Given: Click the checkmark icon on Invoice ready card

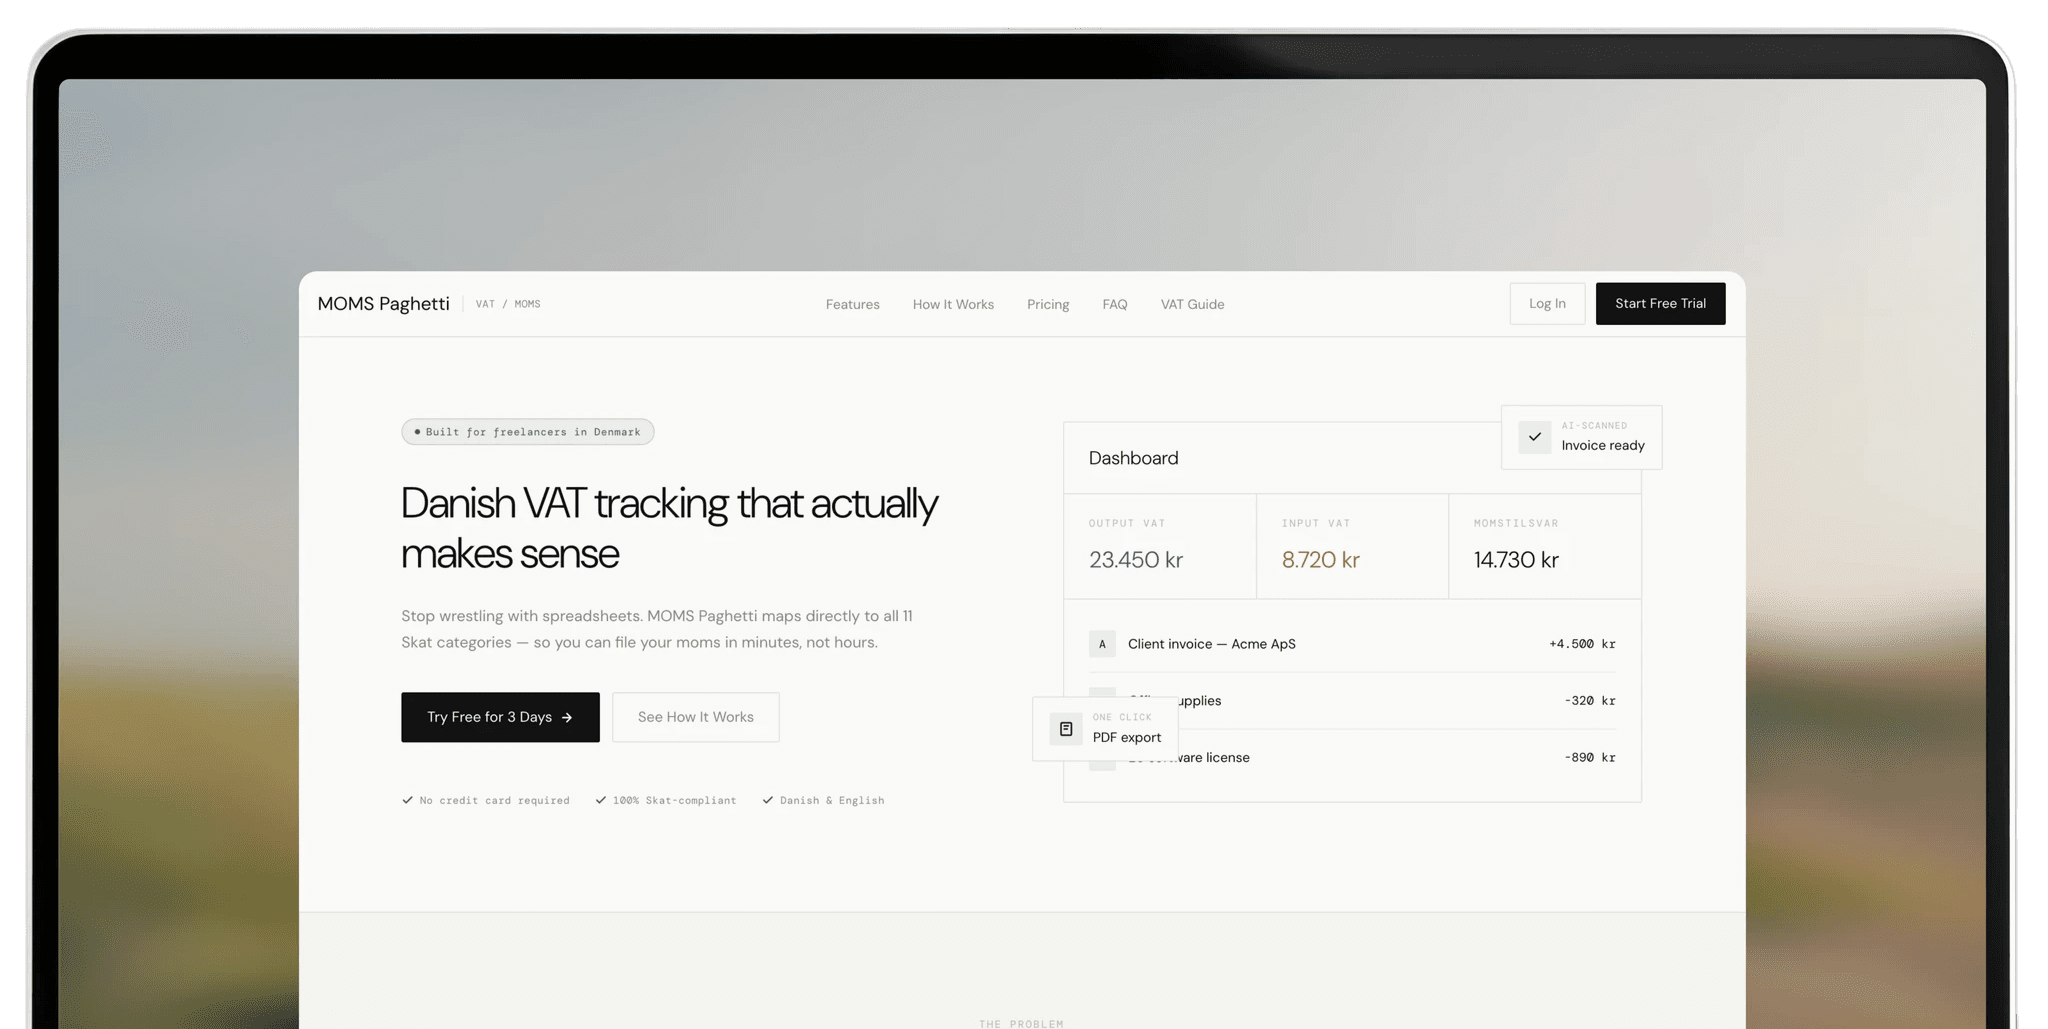Looking at the screenshot, I should [1534, 437].
